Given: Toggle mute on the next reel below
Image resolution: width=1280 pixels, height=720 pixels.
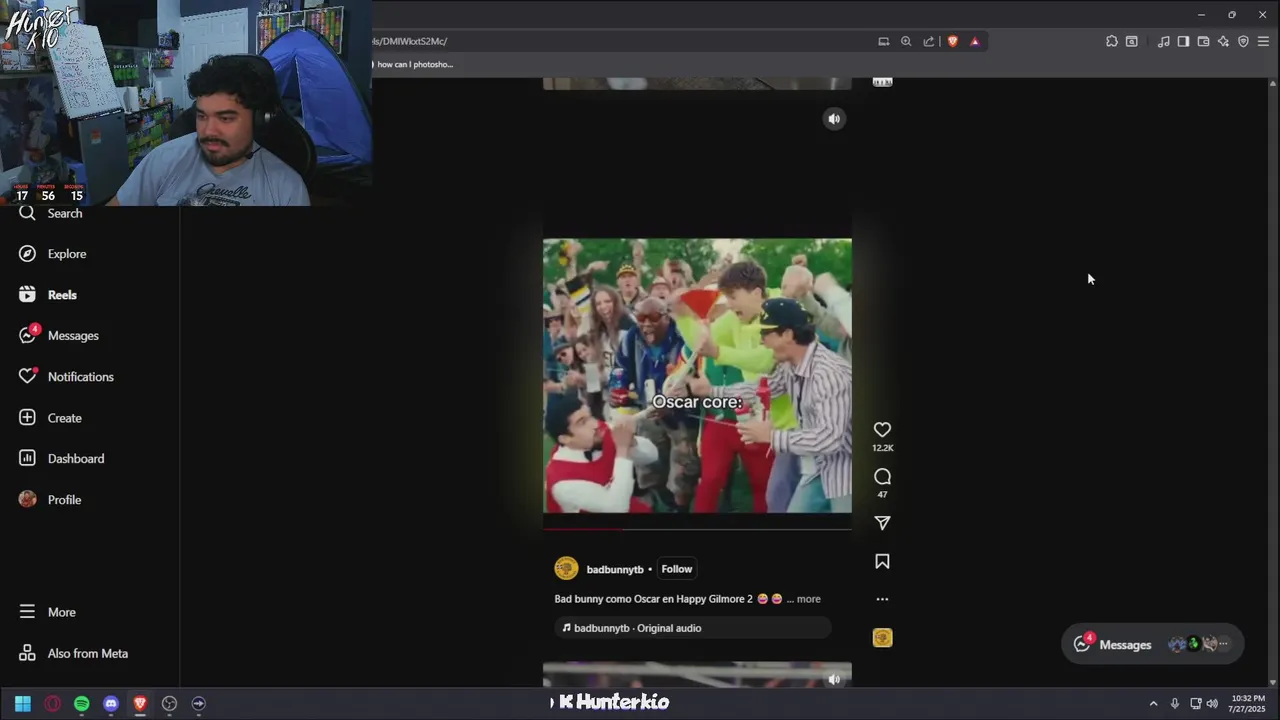Looking at the screenshot, I should pyautogui.click(x=834, y=679).
